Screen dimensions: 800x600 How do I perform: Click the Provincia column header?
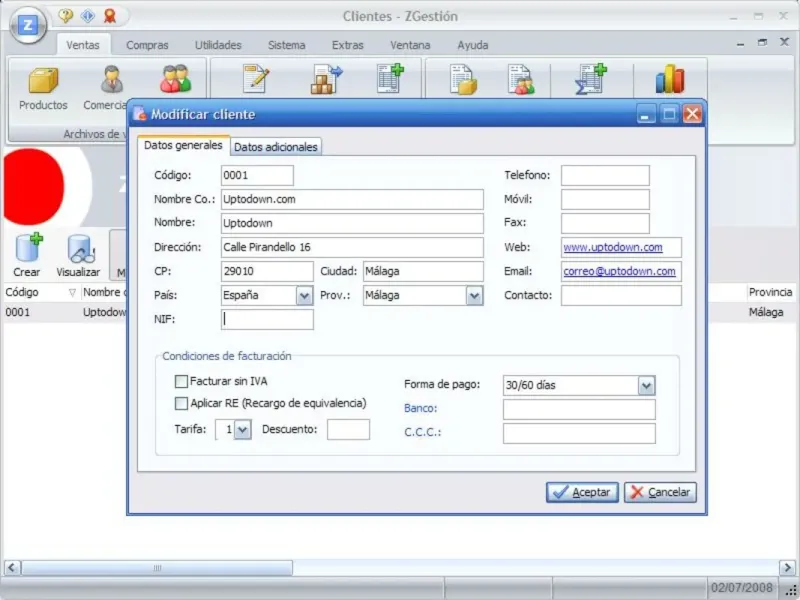click(x=770, y=292)
